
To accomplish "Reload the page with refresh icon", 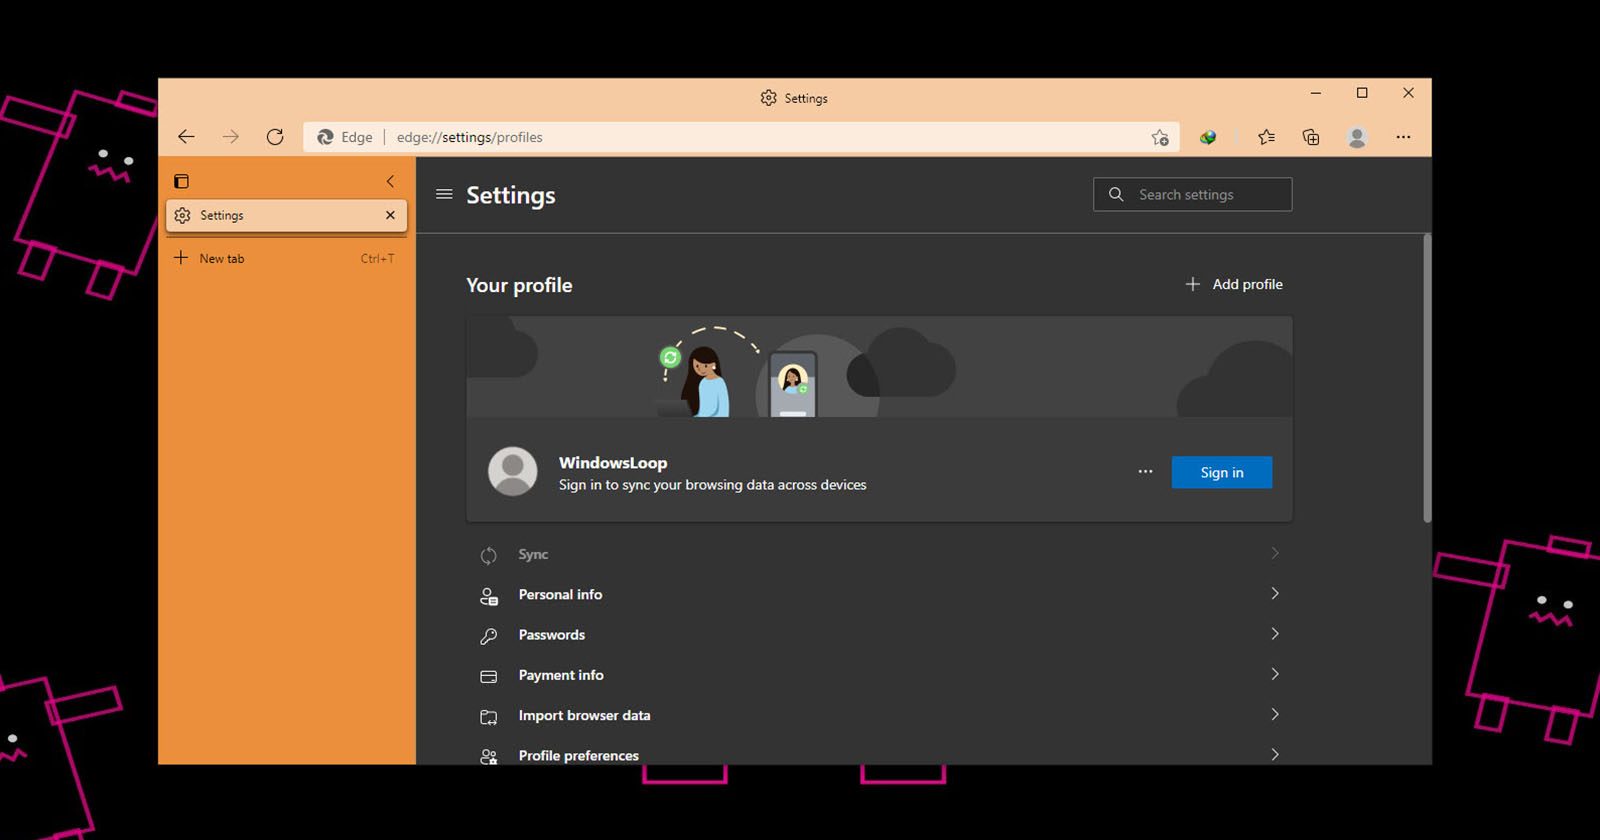I will [275, 137].
